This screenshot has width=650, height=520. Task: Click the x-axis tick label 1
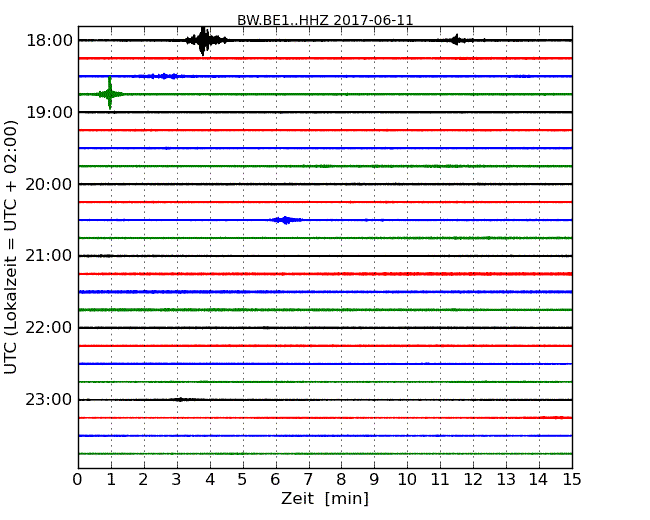[x=111, y=480]
